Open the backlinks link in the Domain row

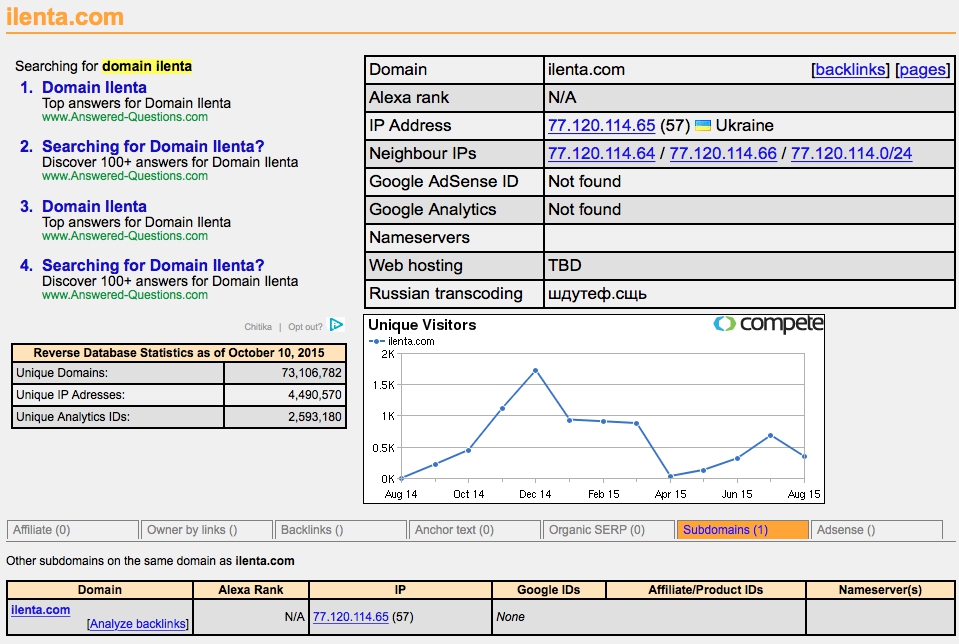[x=850, y=70]
